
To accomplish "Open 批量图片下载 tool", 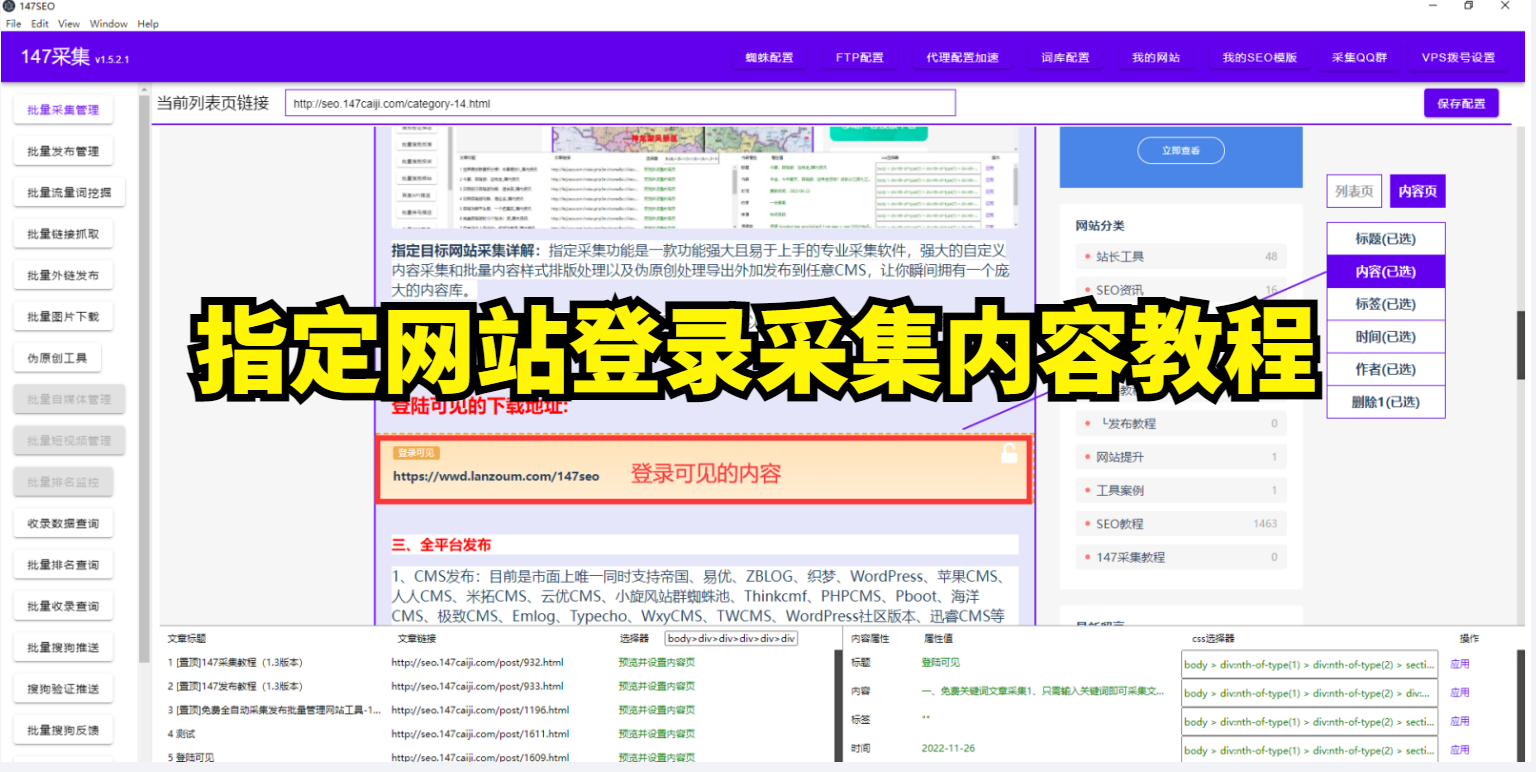I will [x=63, y=317].
